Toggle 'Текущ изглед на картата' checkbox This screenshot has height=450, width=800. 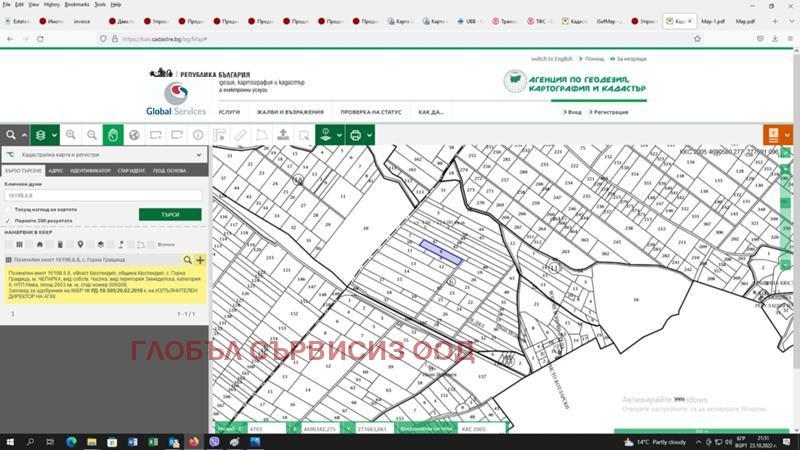pos(8,209)
